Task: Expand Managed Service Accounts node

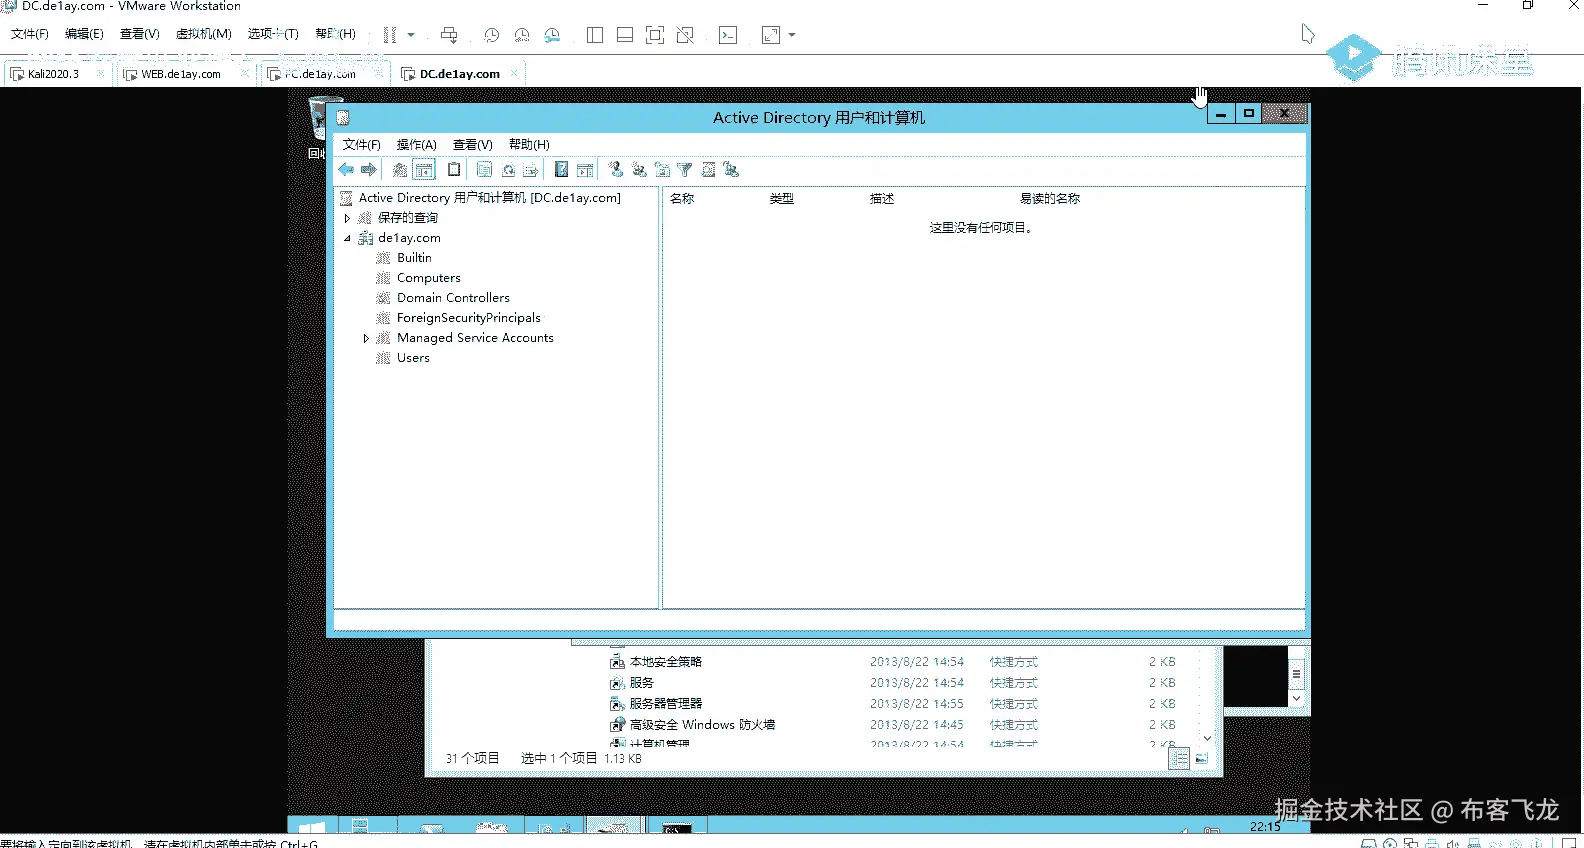Action: 366,338
